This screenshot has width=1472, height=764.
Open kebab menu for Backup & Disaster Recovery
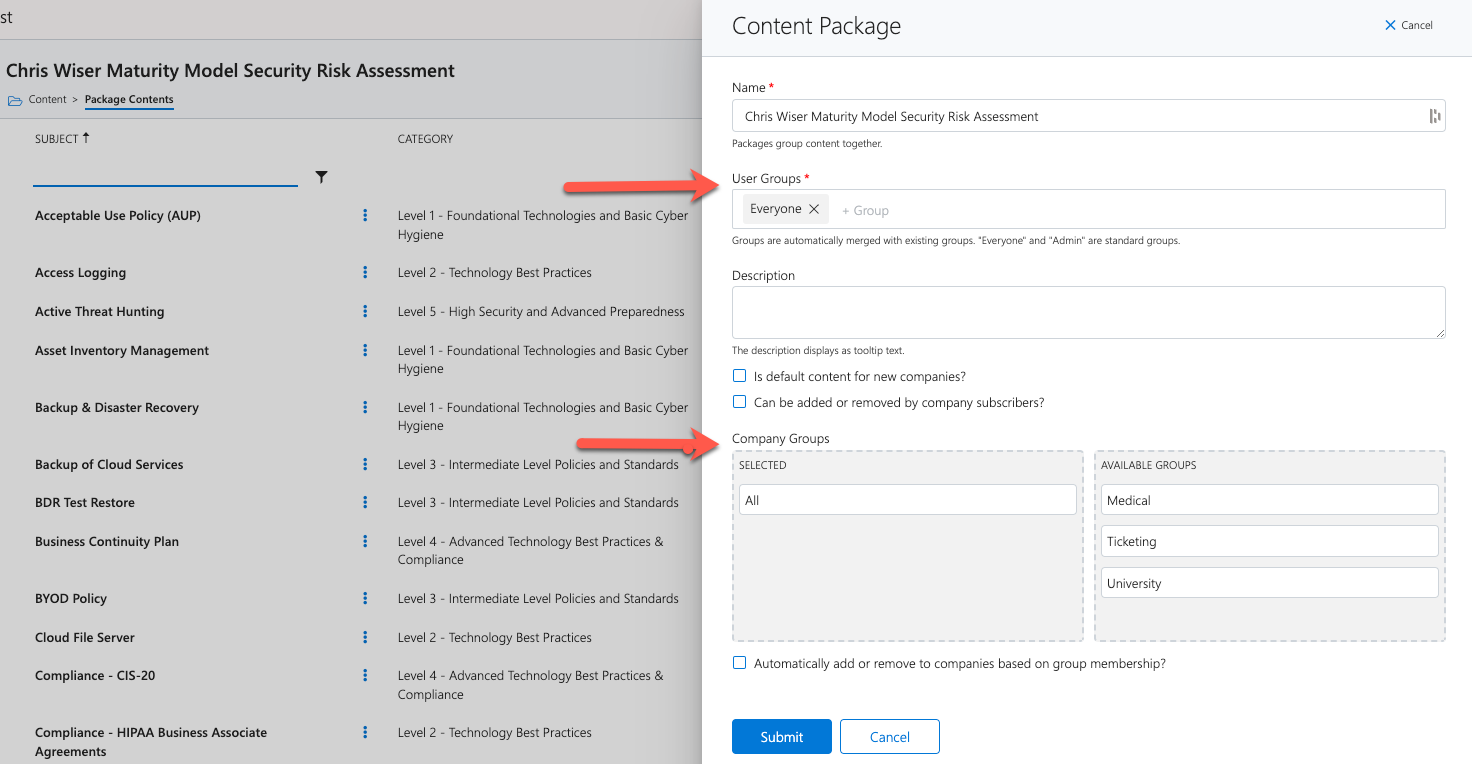pyautogui.click(x=365, y=407)
